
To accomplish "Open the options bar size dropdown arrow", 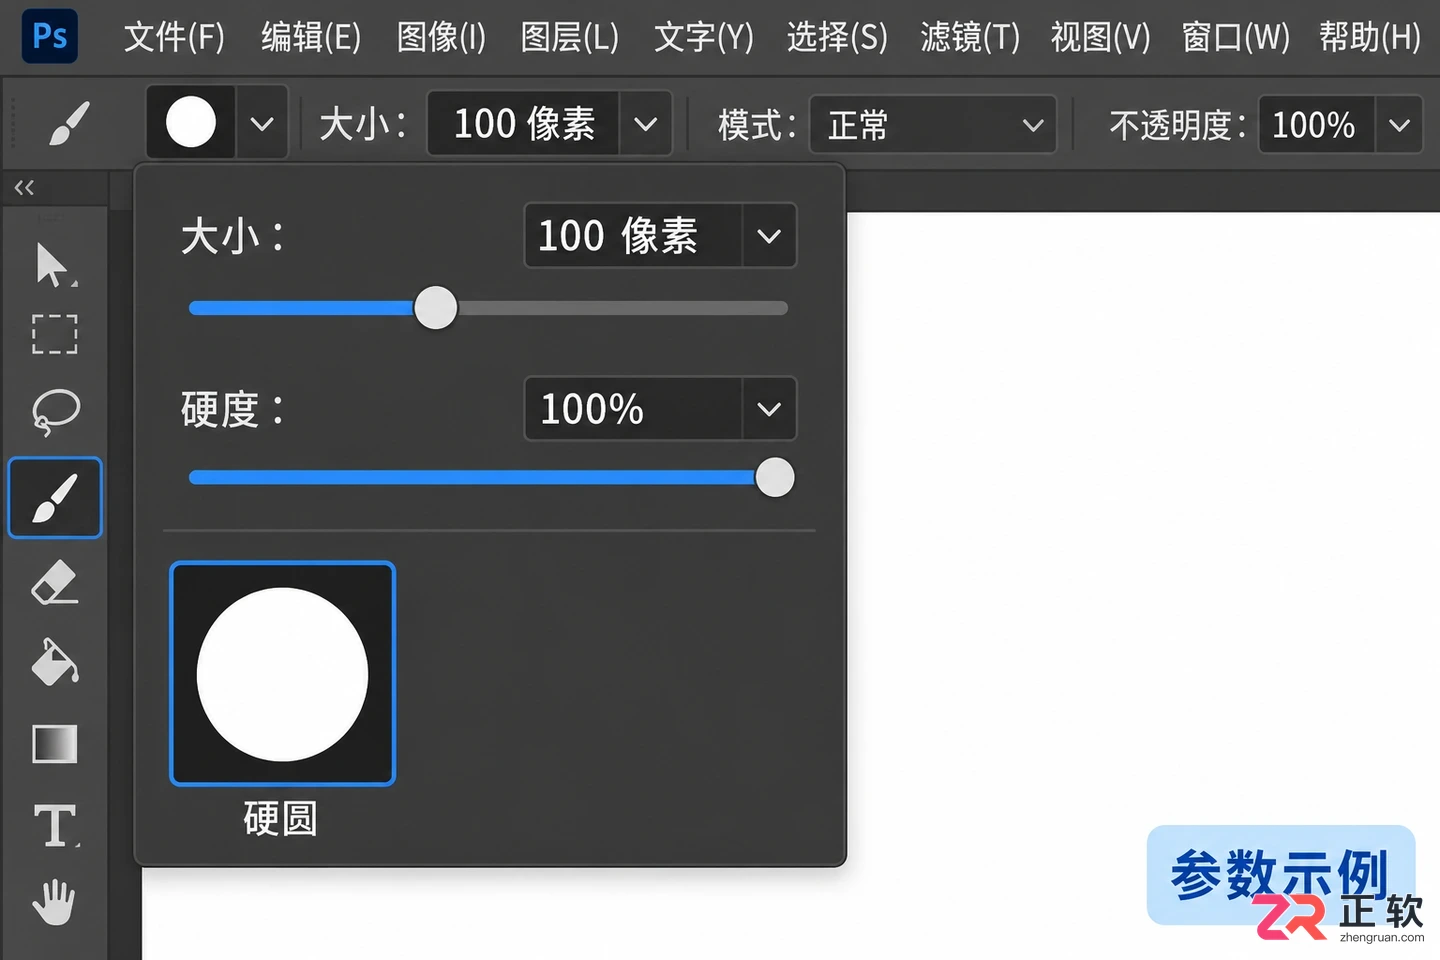I will click(646, 124).
